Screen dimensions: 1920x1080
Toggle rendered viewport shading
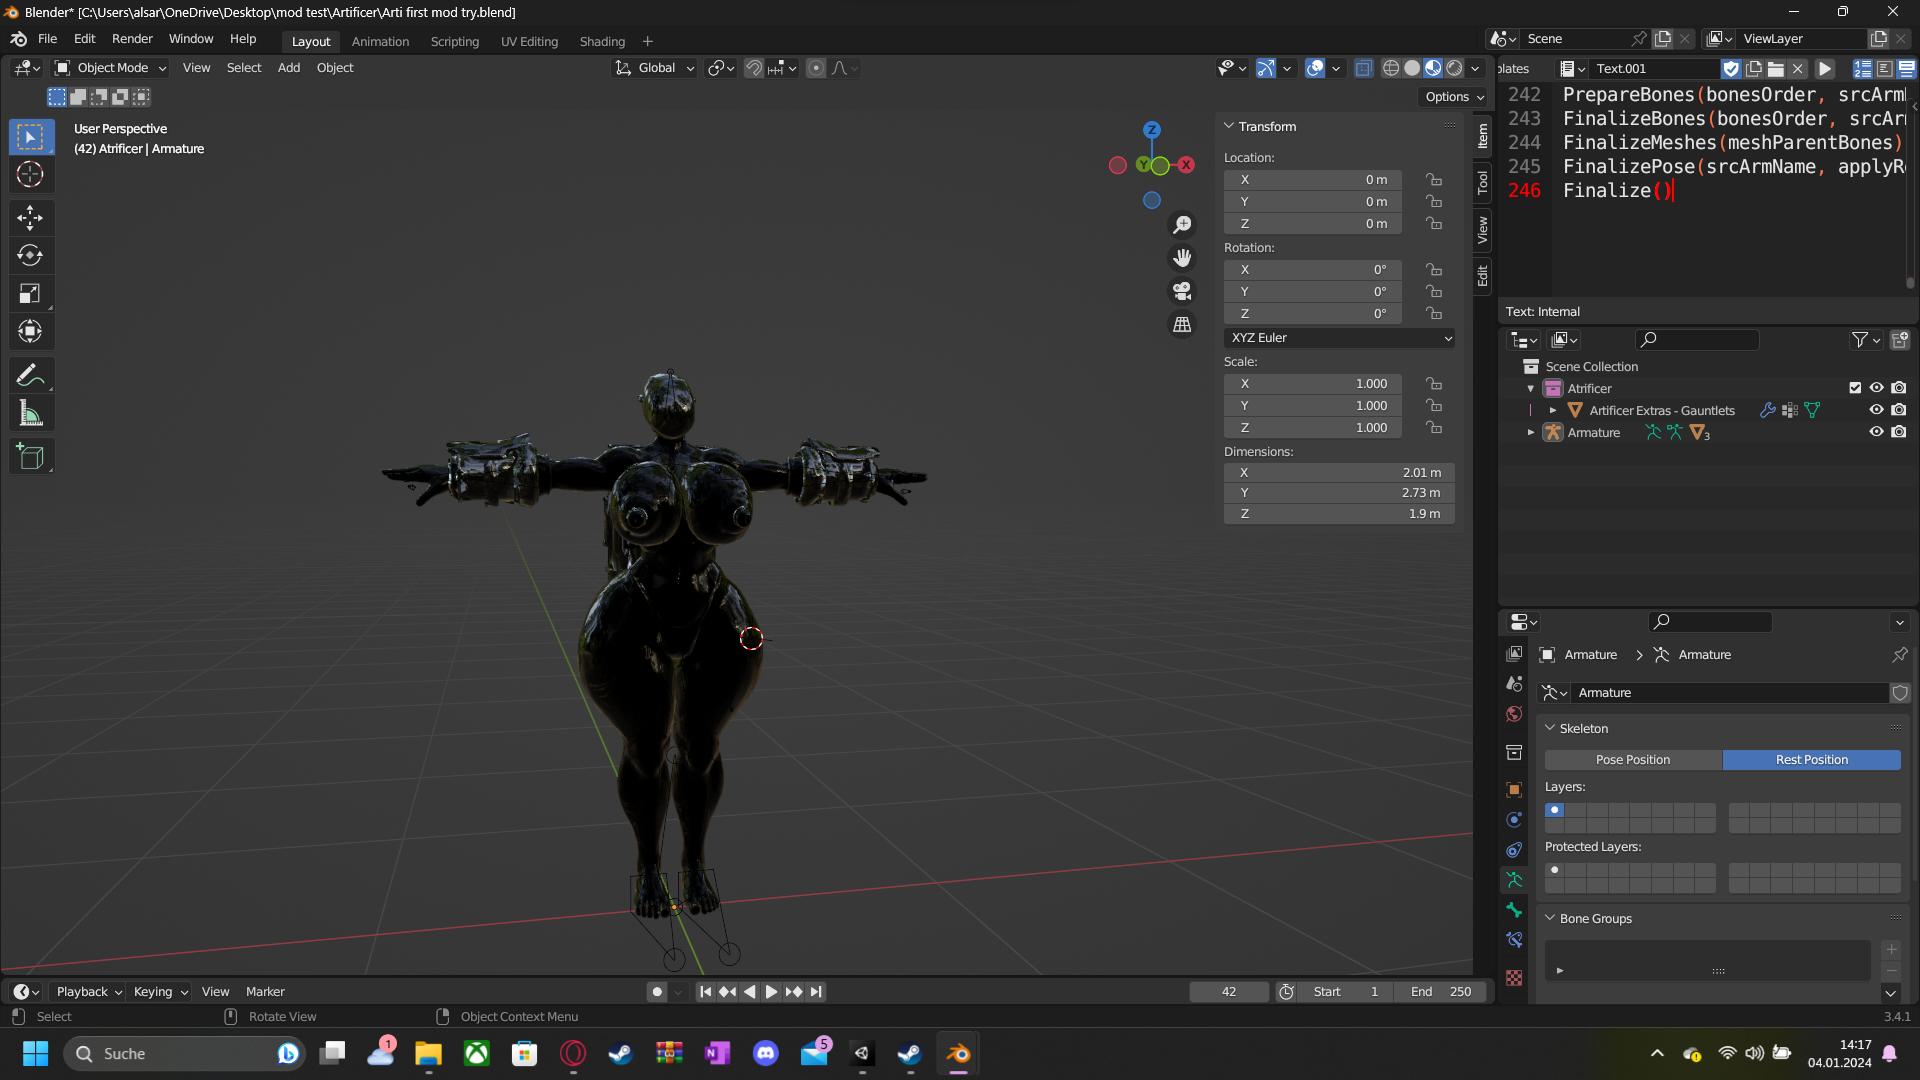coord(1453,67)
